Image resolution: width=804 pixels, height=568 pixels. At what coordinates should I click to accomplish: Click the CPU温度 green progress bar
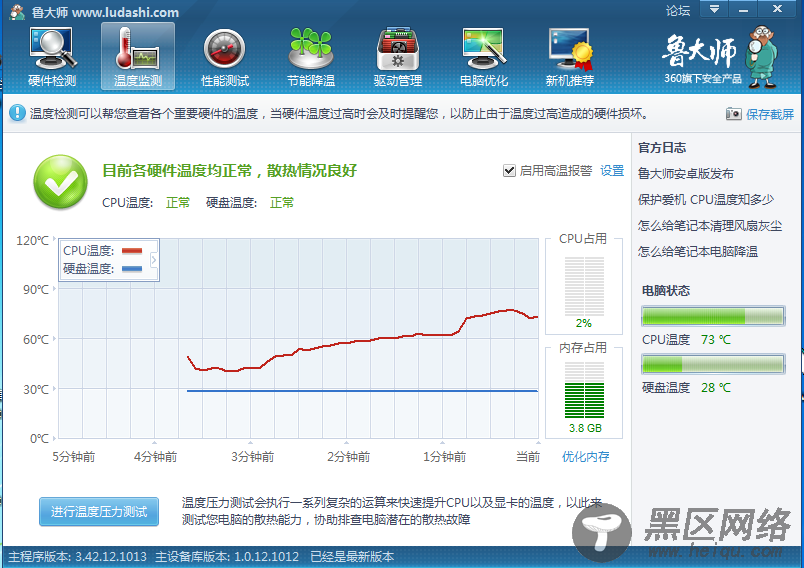(x=713, y=316)
